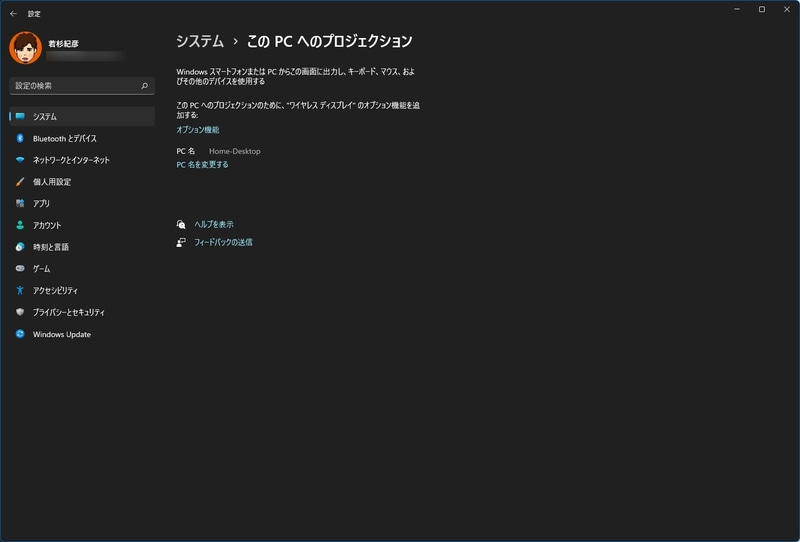Focus the 設定の検索 search field
Viewport: 800px width, 542px height.
[x=82, y=86]
